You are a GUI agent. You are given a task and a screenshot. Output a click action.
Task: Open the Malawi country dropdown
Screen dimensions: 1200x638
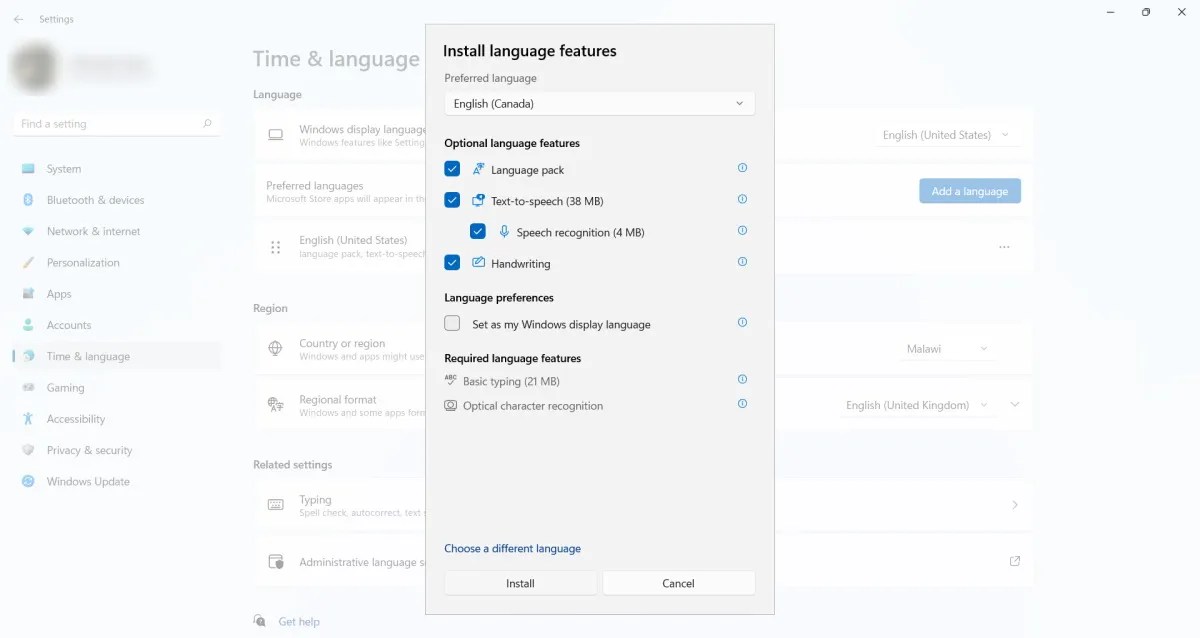point(944,348)
